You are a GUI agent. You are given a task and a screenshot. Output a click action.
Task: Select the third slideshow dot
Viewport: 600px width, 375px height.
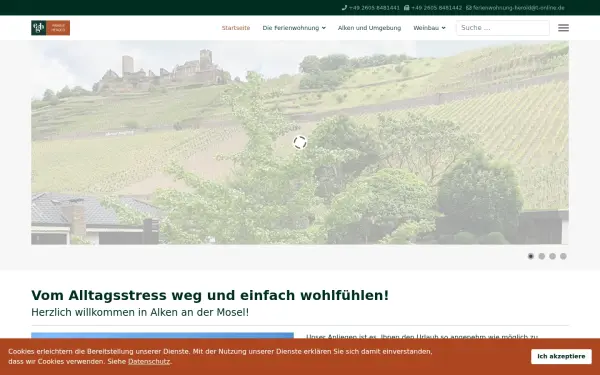click(552, 256)
